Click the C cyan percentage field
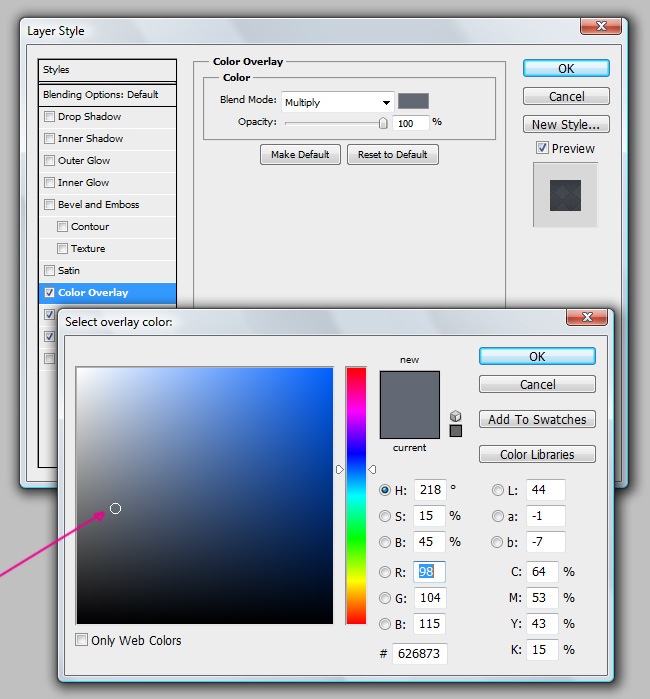Screen dimensions: 650x699 pyautogui.click(x=542, y=572)
